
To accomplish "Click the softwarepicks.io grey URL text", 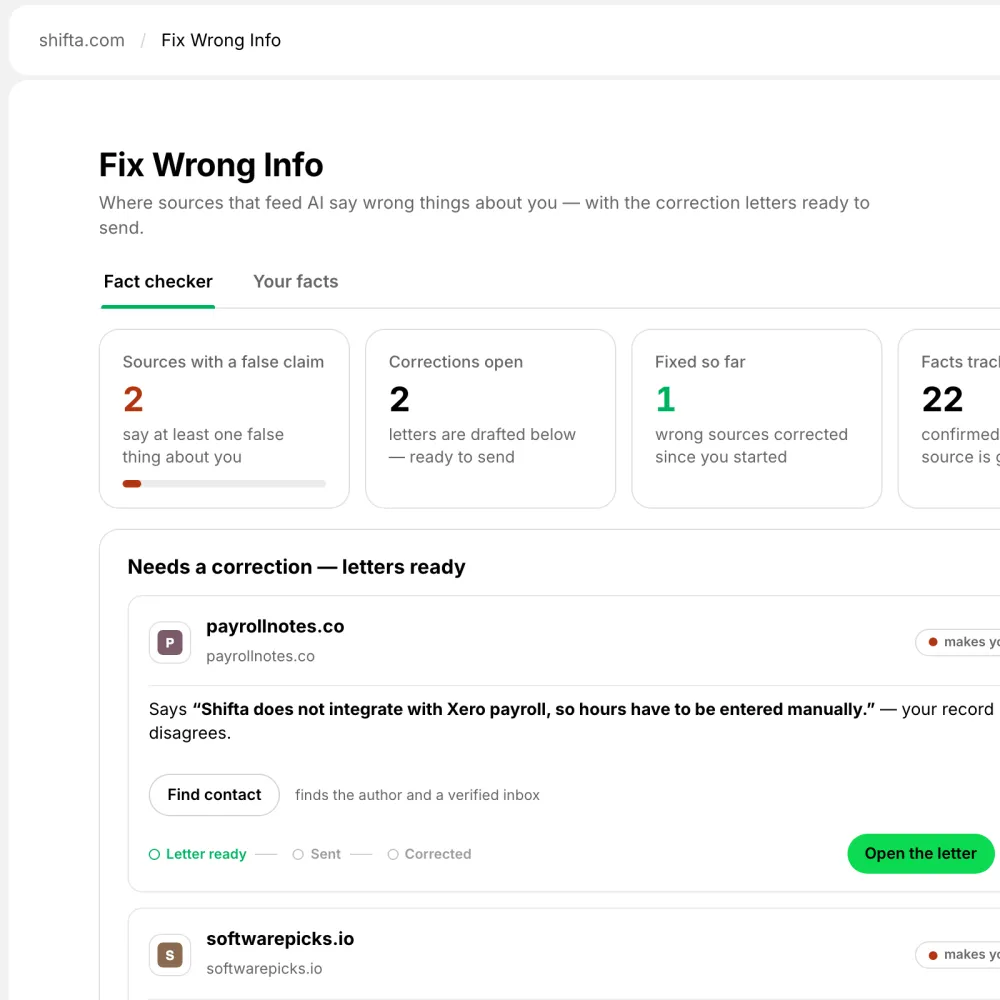I will [264, 969].
